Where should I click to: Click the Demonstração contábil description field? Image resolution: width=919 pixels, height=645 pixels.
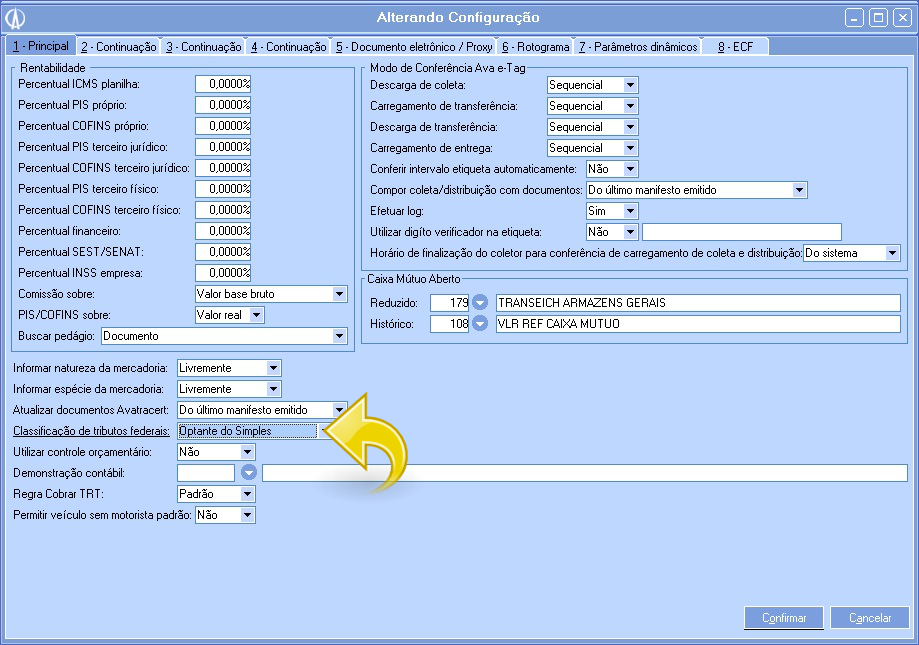(x=584, y=473)
